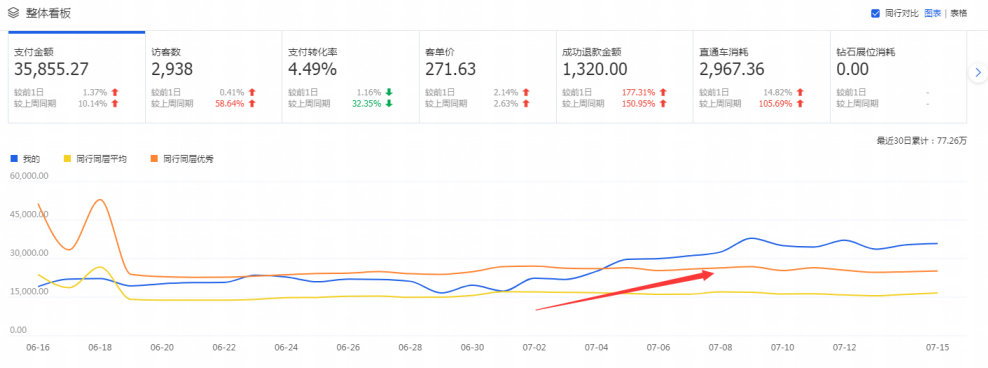Click the 60,000.00 y-axis label
The width and height of the screenshot is (988, 368).
[x=29, y=176]
